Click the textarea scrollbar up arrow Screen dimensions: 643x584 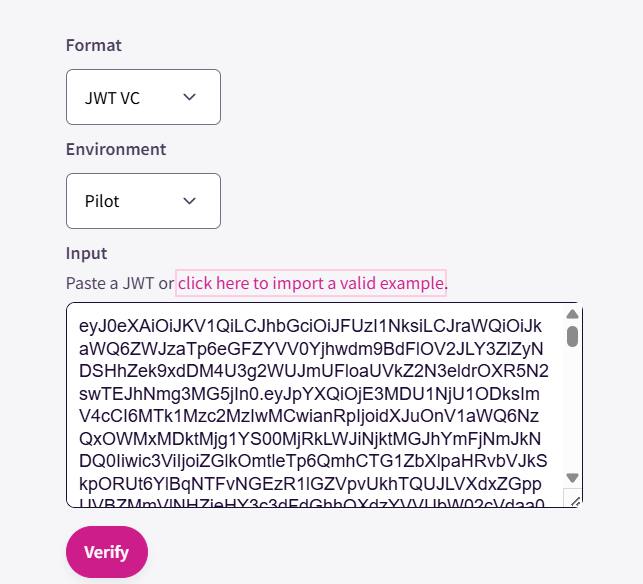tap(572, 315)
